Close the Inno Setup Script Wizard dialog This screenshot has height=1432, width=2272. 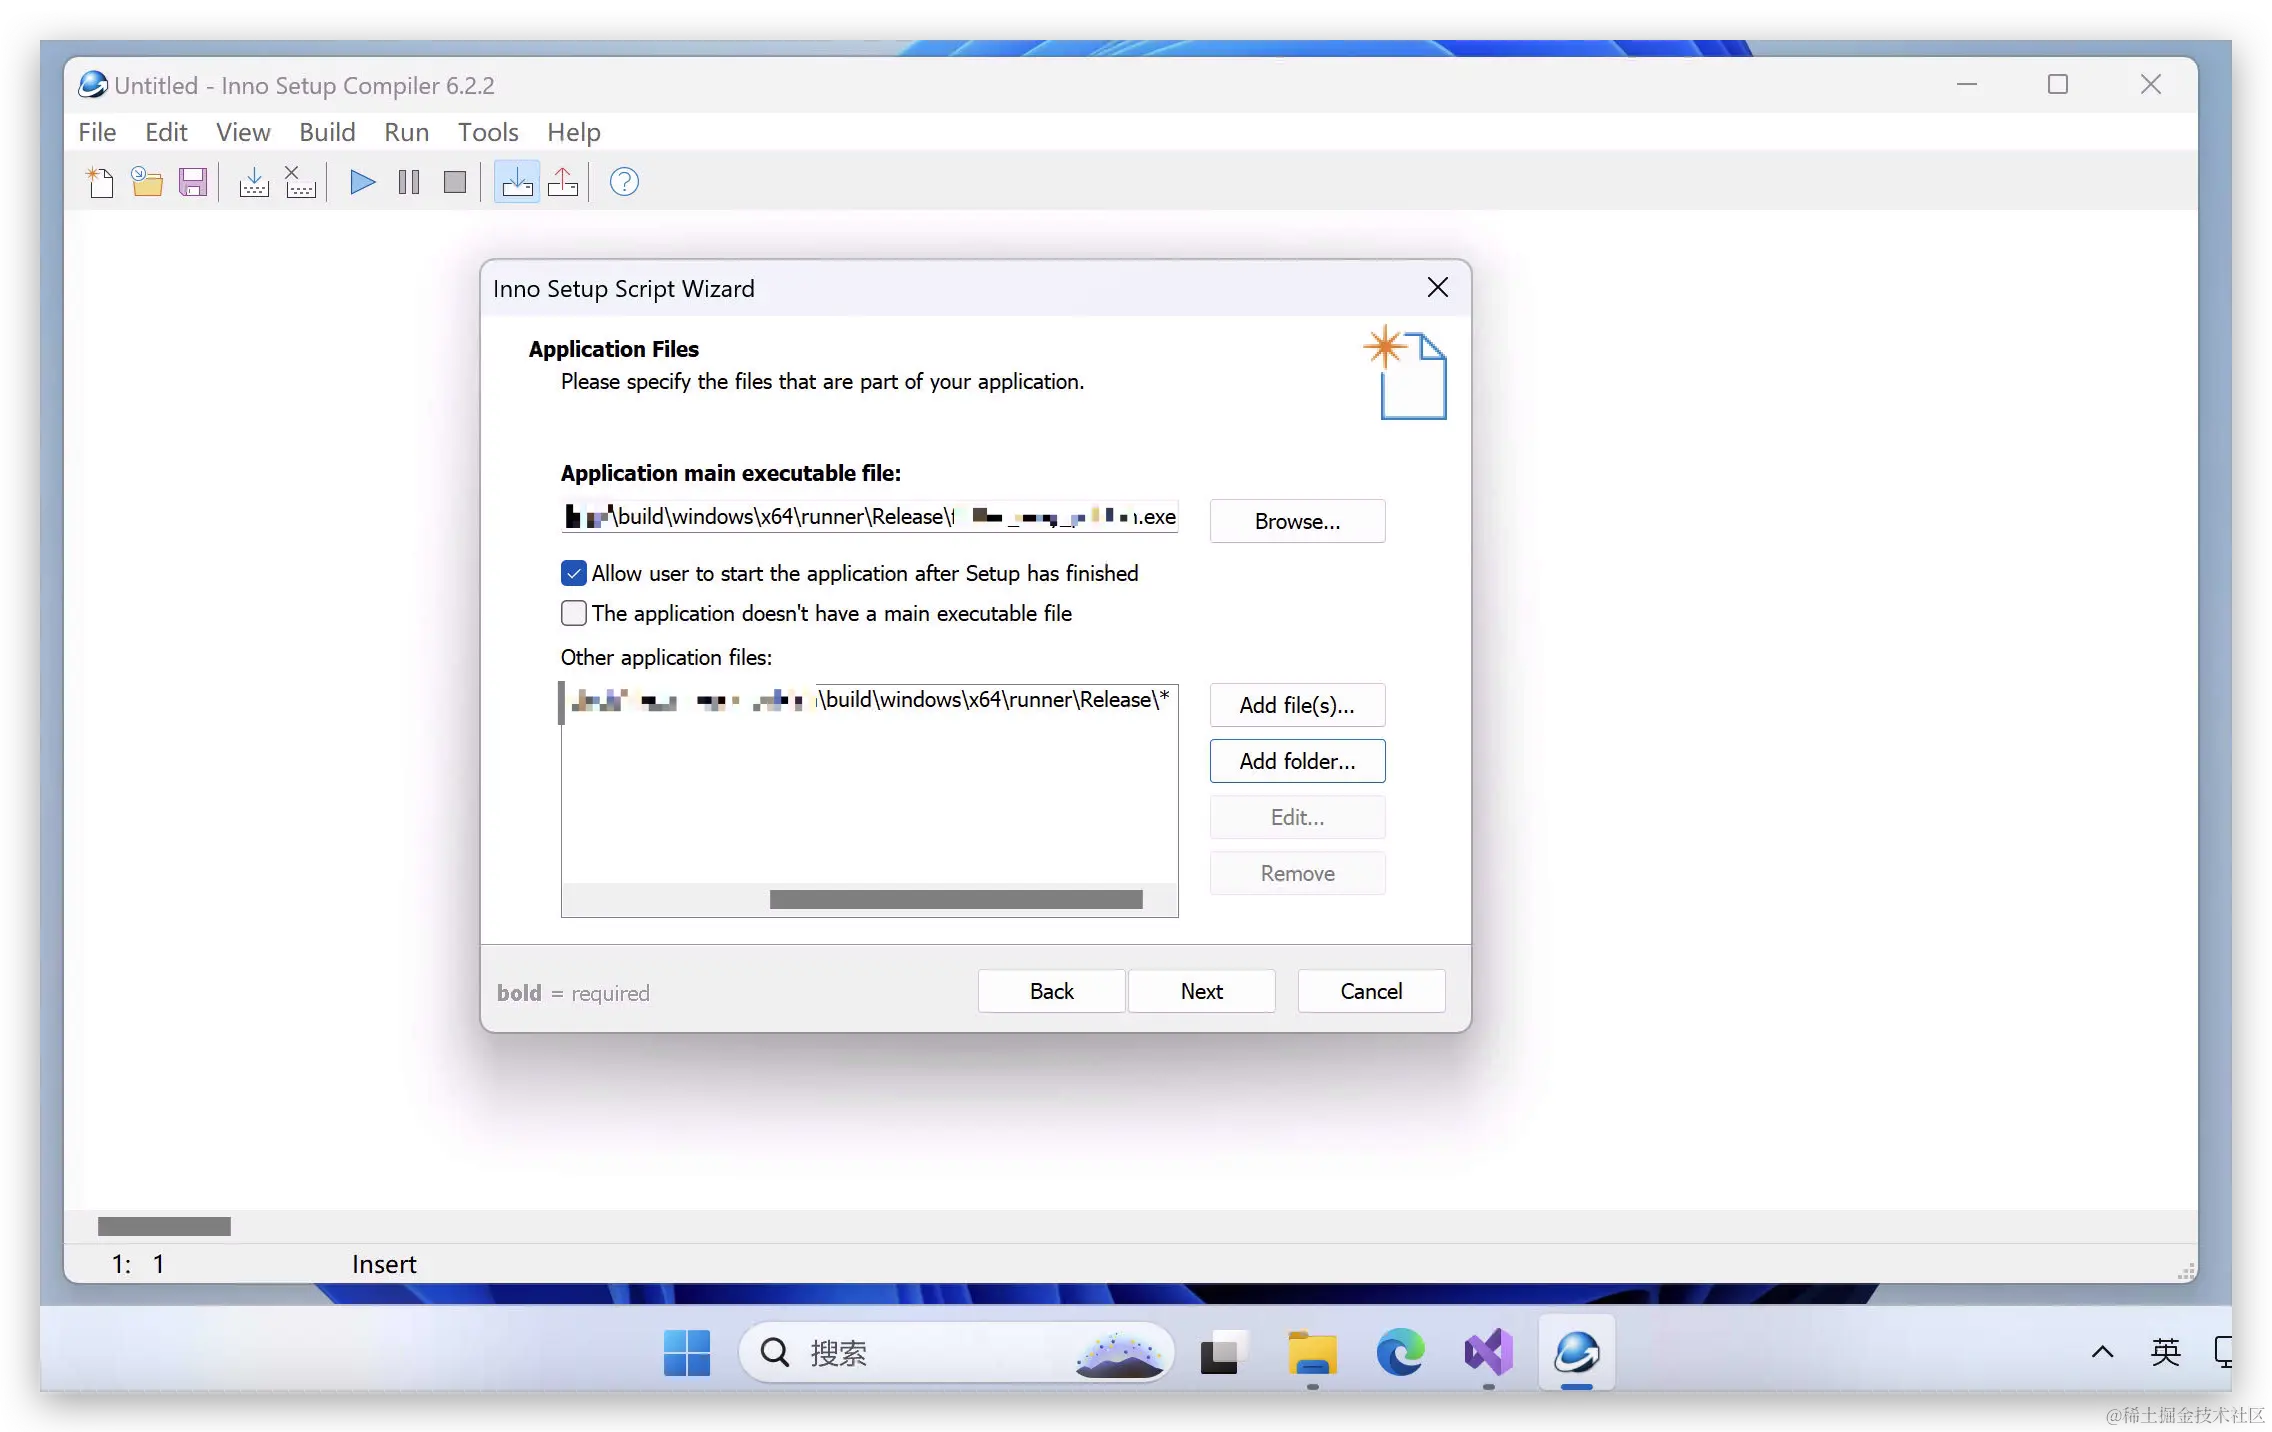click(1438, 288)
